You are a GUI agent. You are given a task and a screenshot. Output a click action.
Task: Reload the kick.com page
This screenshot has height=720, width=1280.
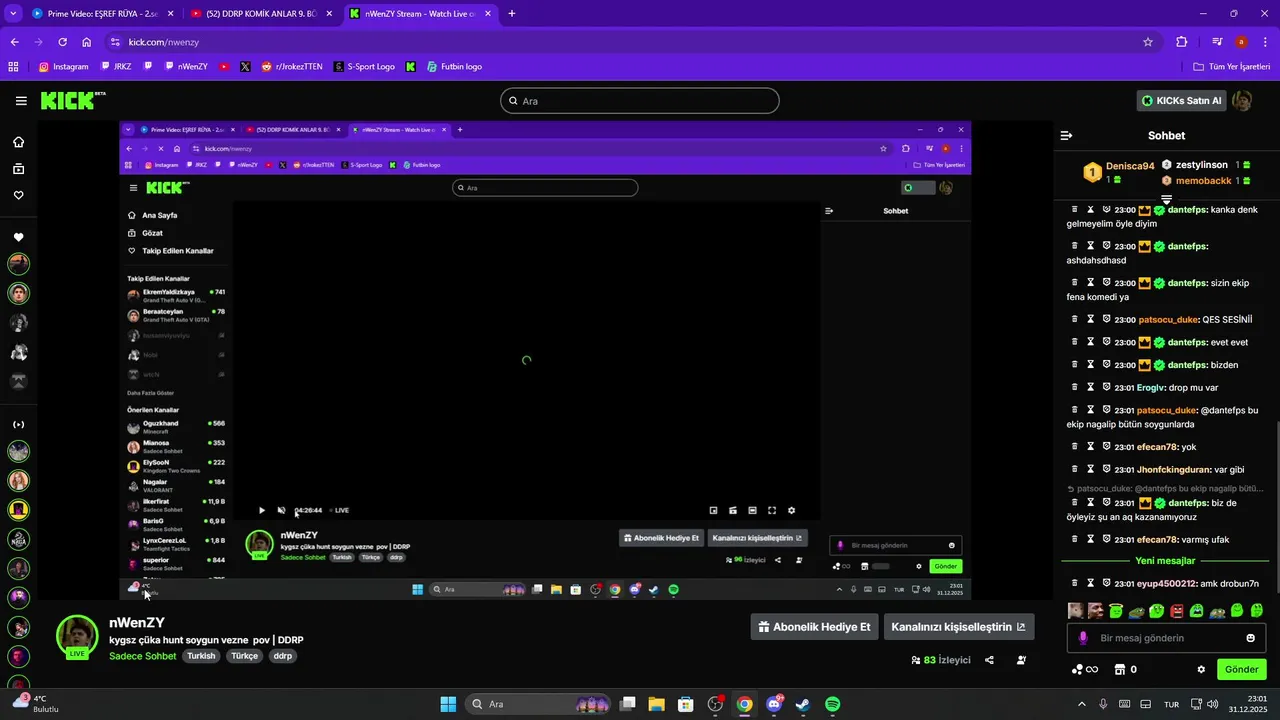point(62,42)
